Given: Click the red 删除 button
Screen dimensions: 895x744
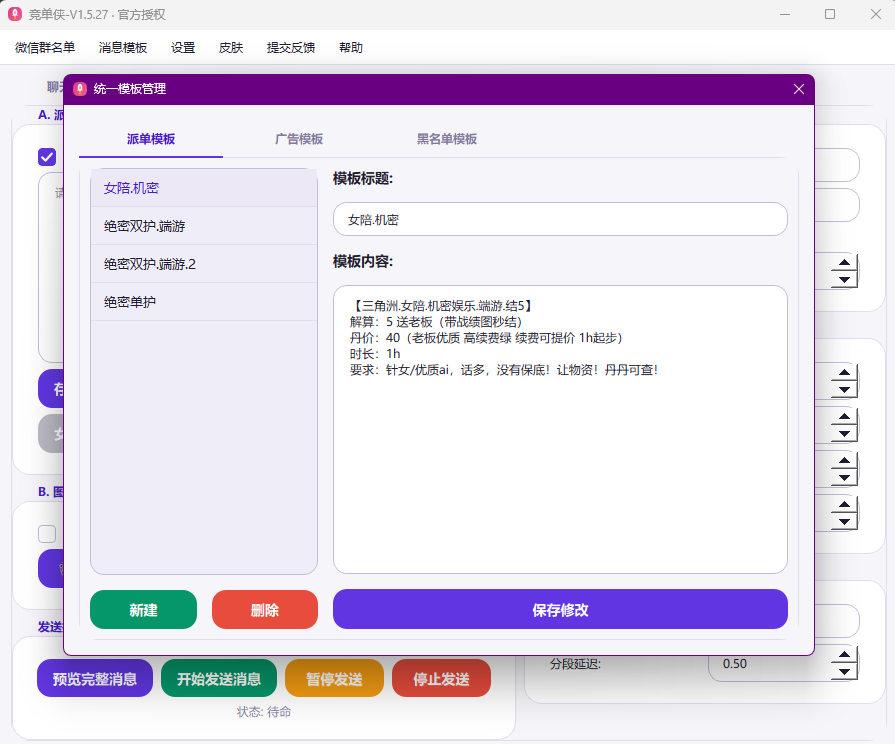Looking at the screenshot, I should [265, 610].
